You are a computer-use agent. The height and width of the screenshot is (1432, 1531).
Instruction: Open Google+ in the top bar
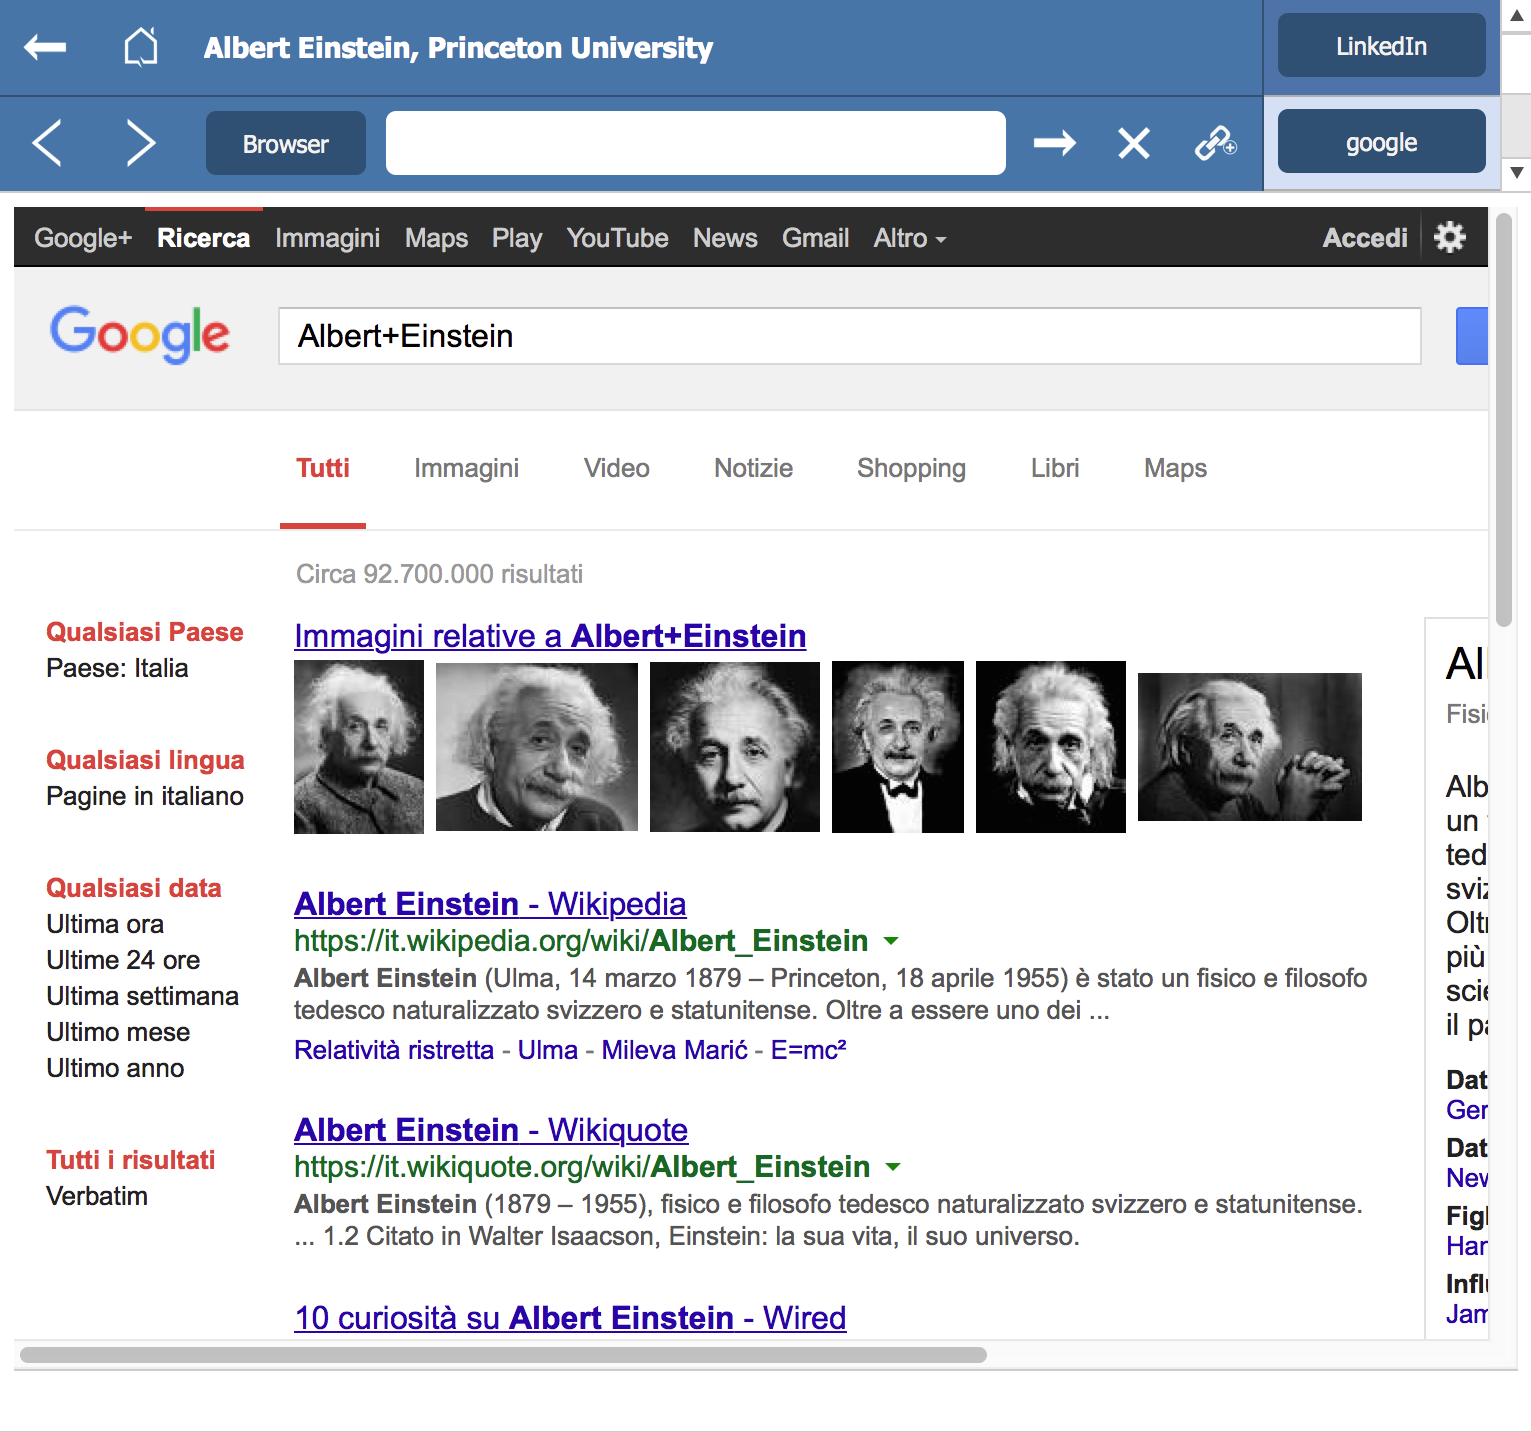[x=83, y=238]
